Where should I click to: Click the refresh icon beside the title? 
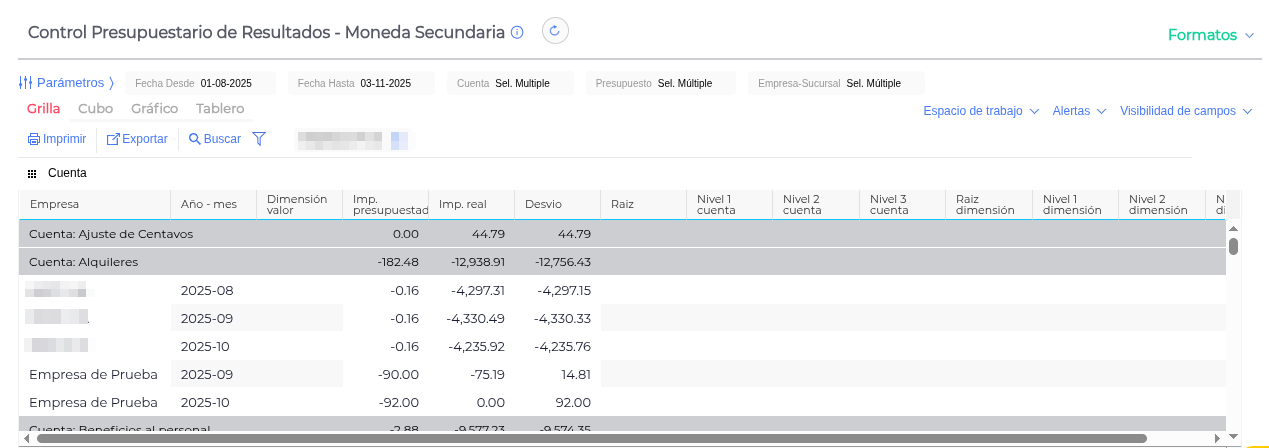(x=555, y=31)
